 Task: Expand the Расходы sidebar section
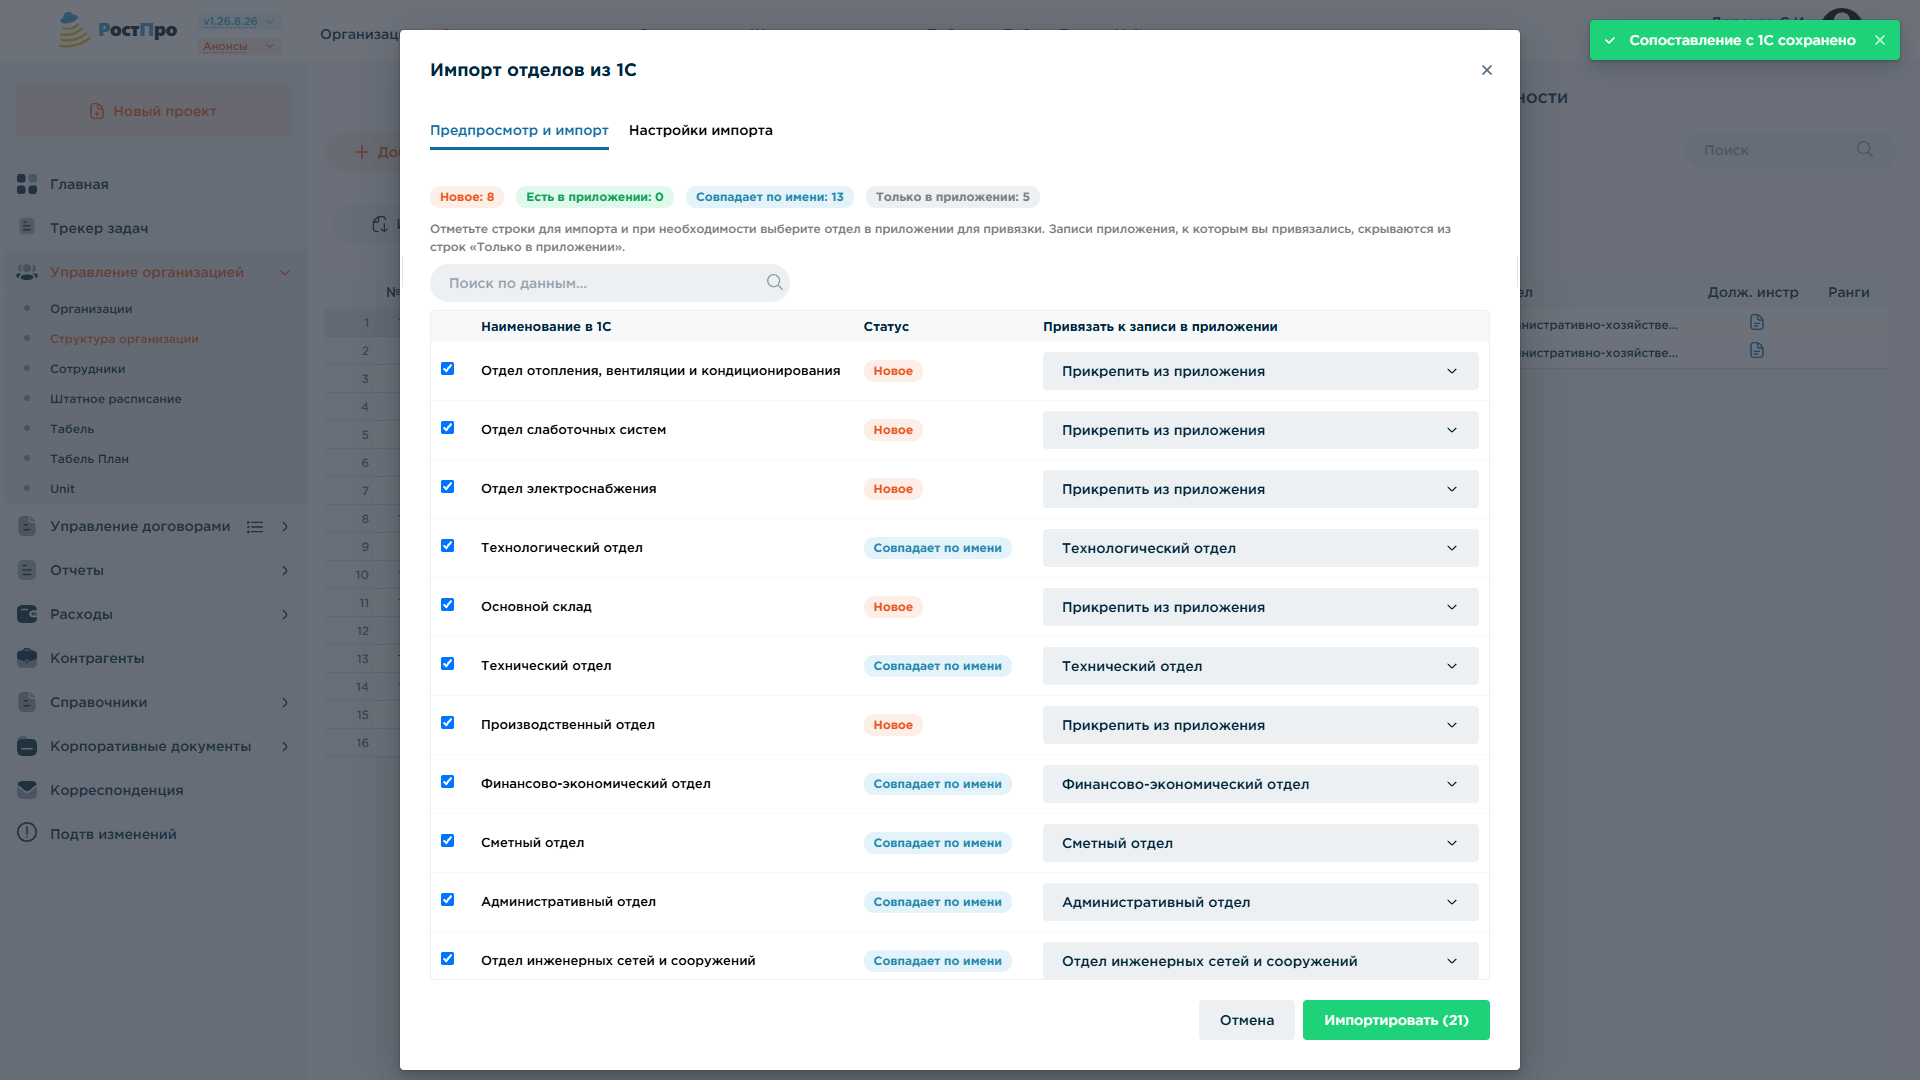[285, 614]
